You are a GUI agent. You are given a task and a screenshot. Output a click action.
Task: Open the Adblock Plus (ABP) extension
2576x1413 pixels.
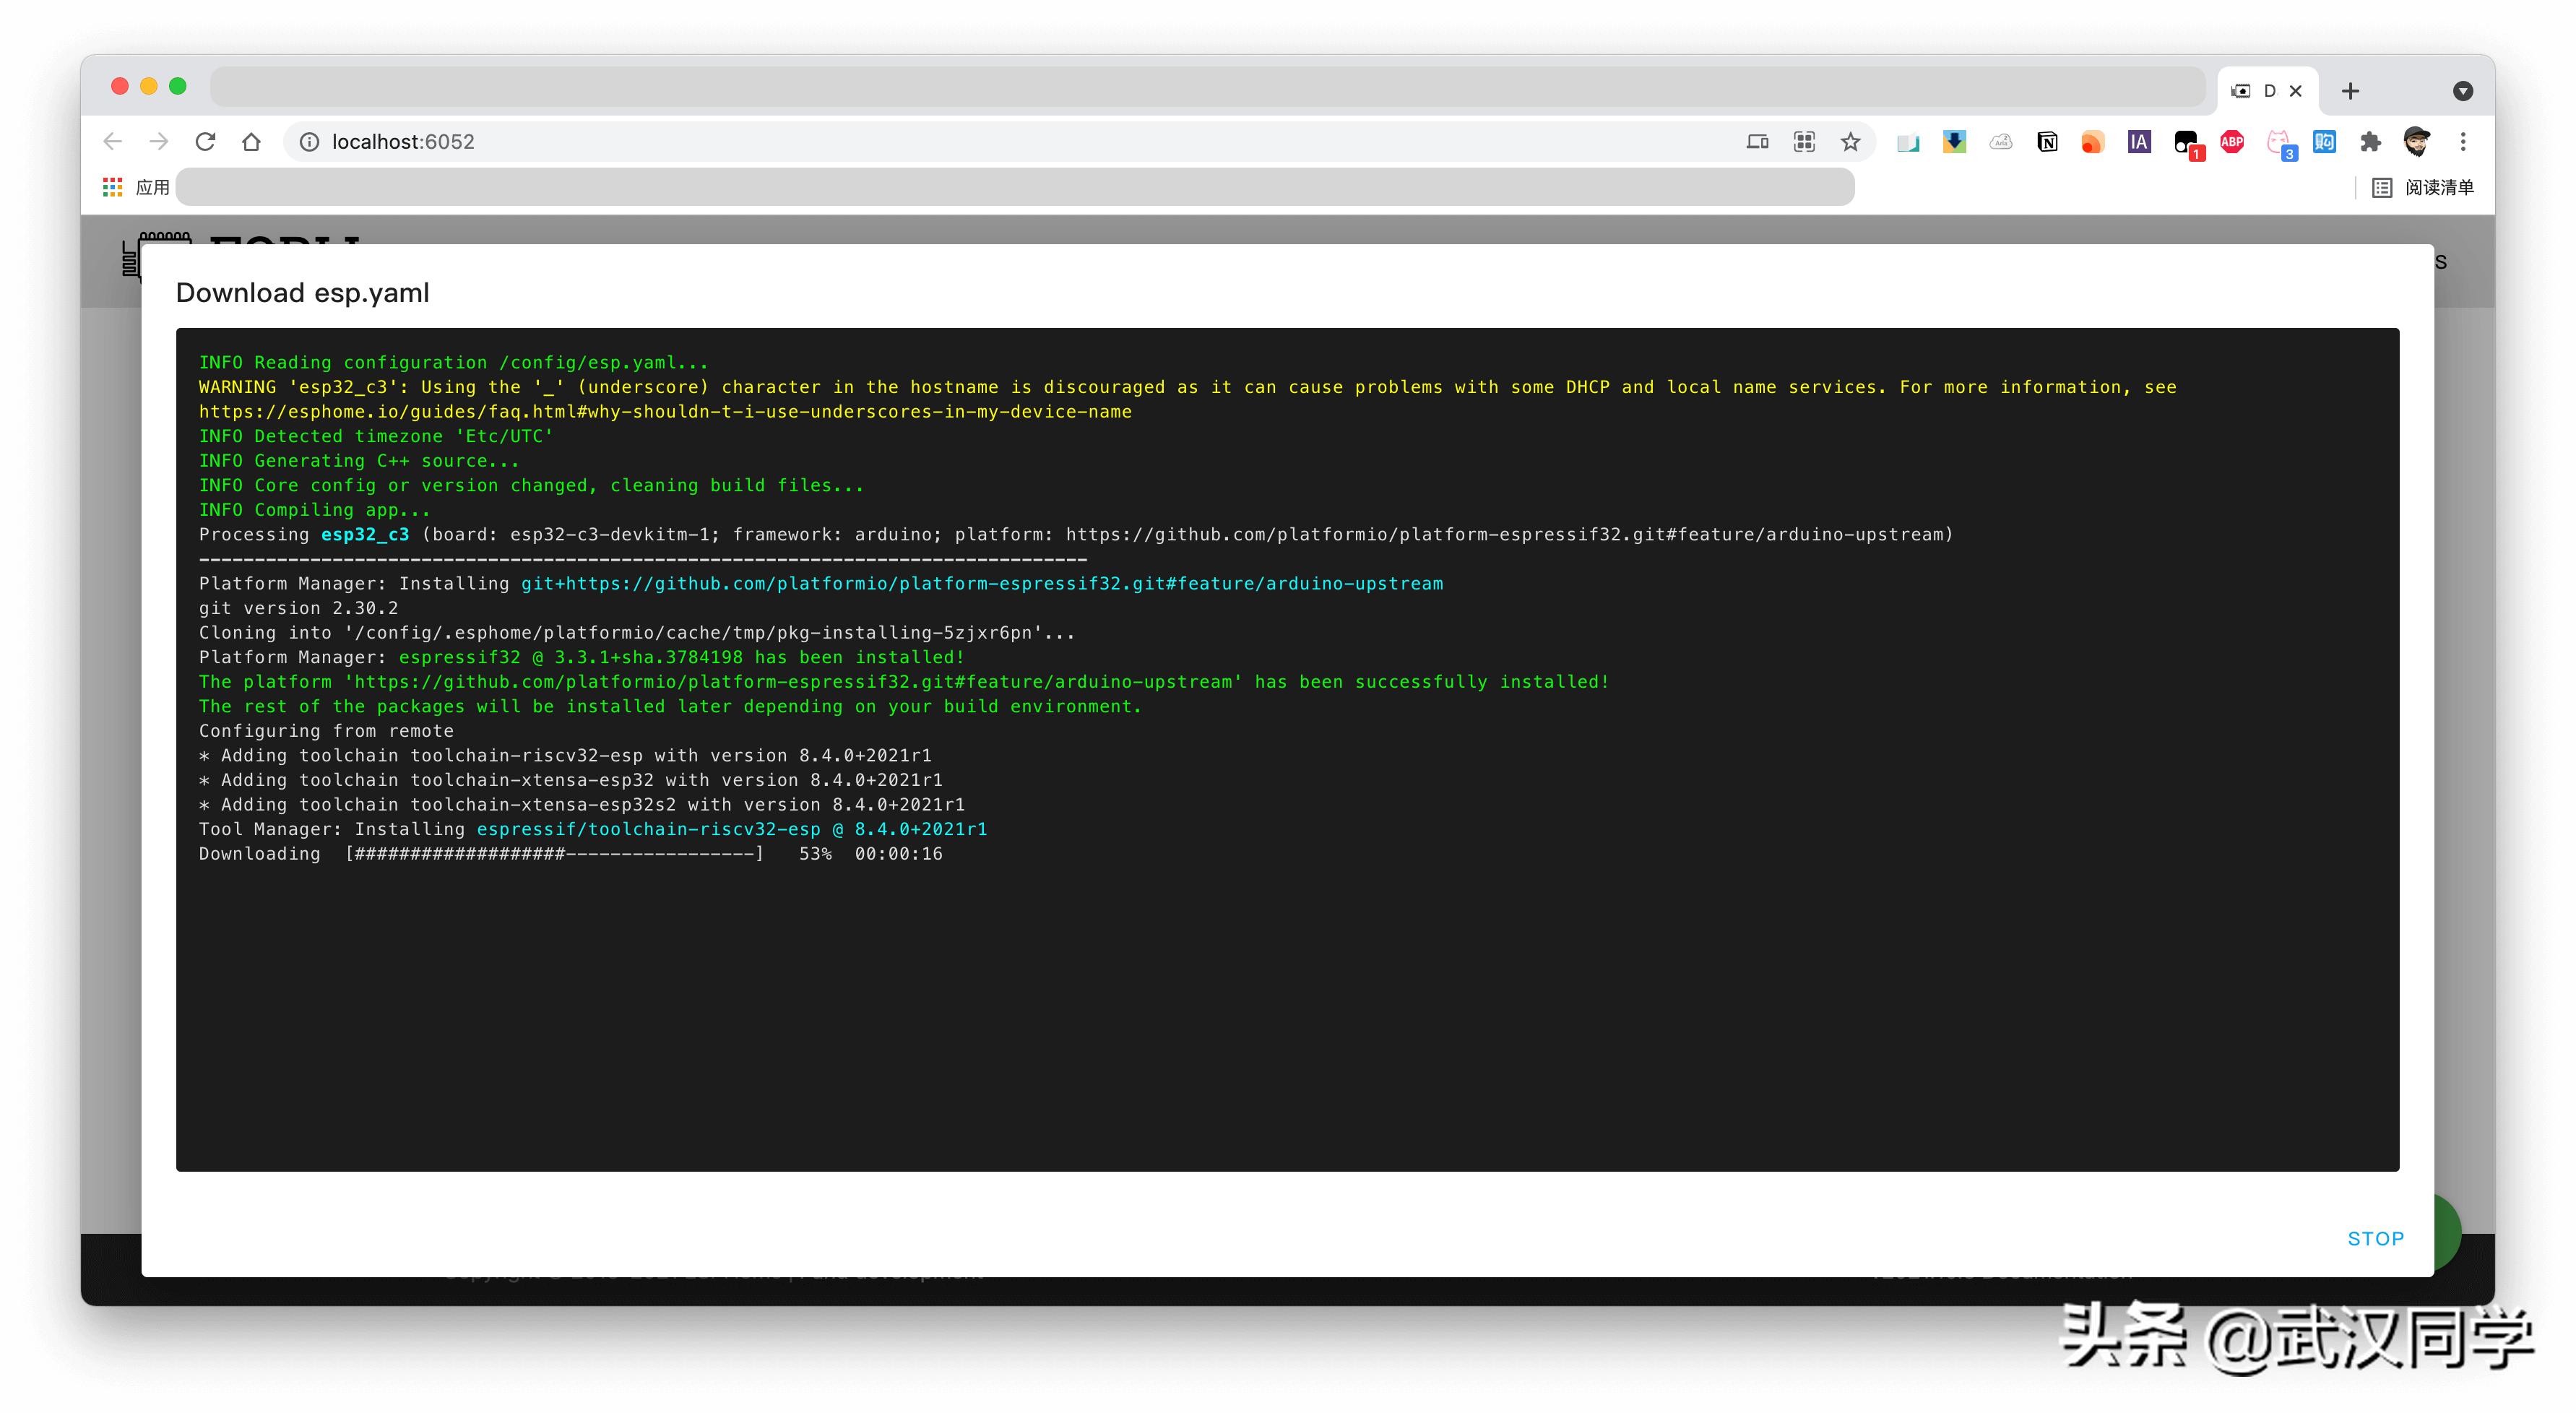tap(2232, 142)
